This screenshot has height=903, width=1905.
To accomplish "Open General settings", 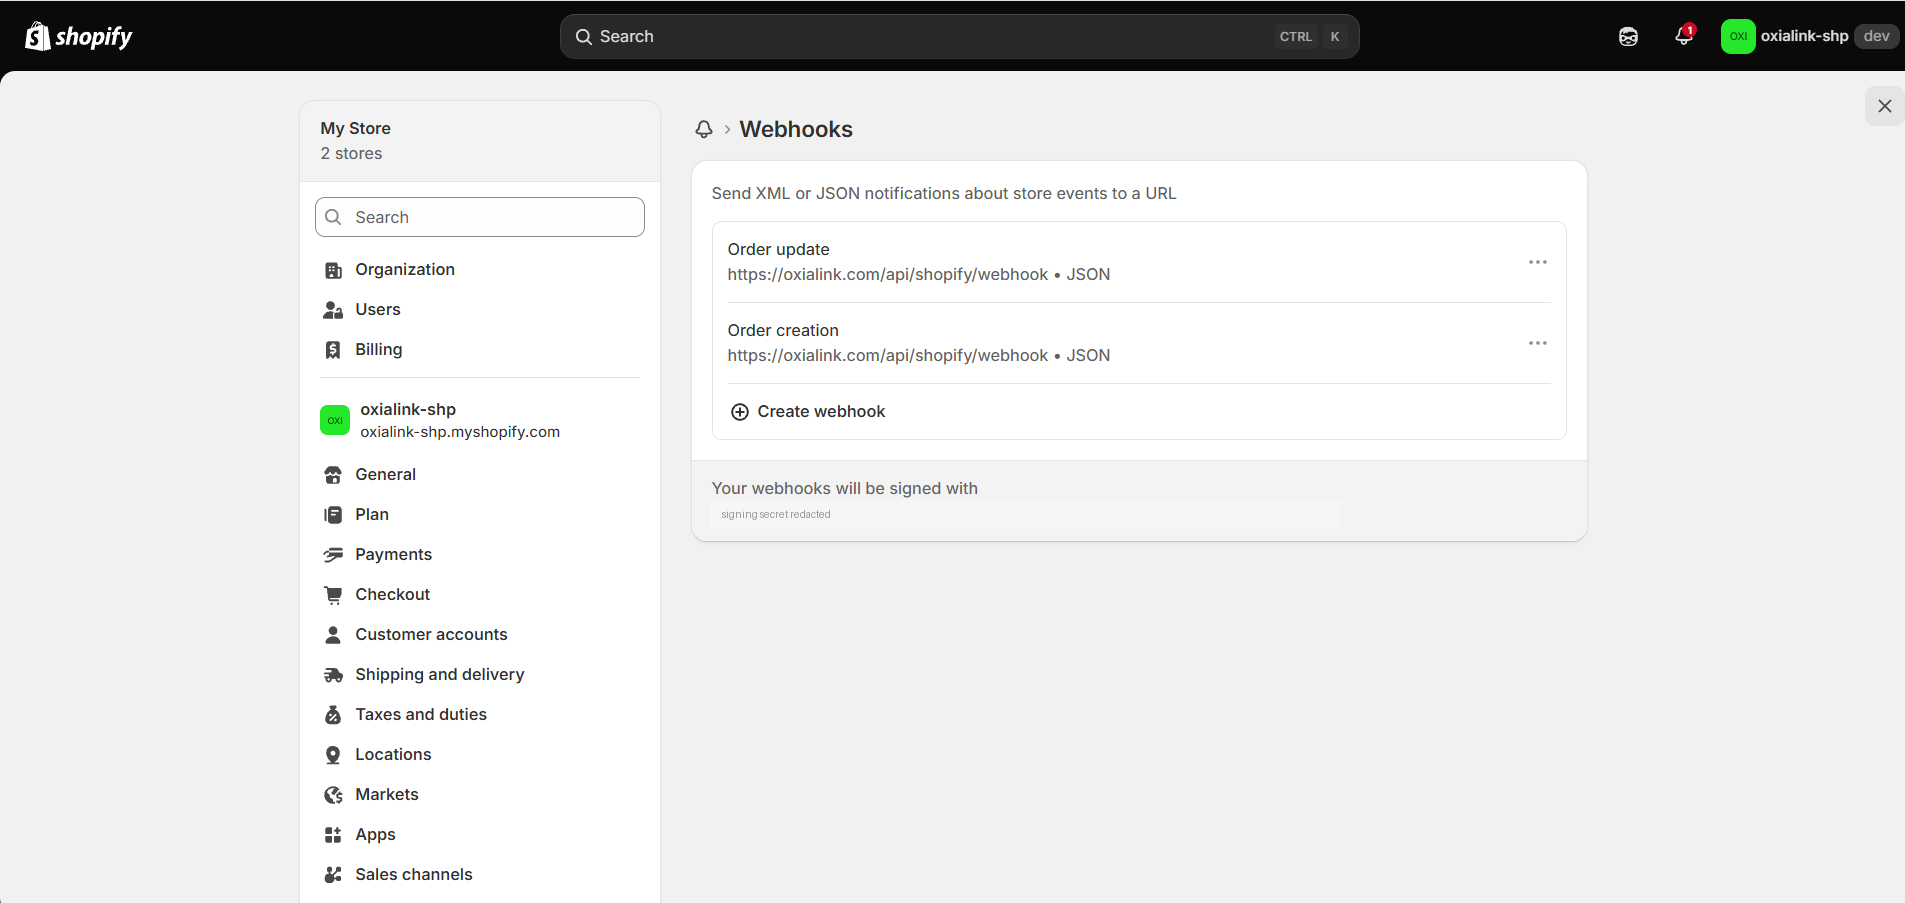I will 480,475.
